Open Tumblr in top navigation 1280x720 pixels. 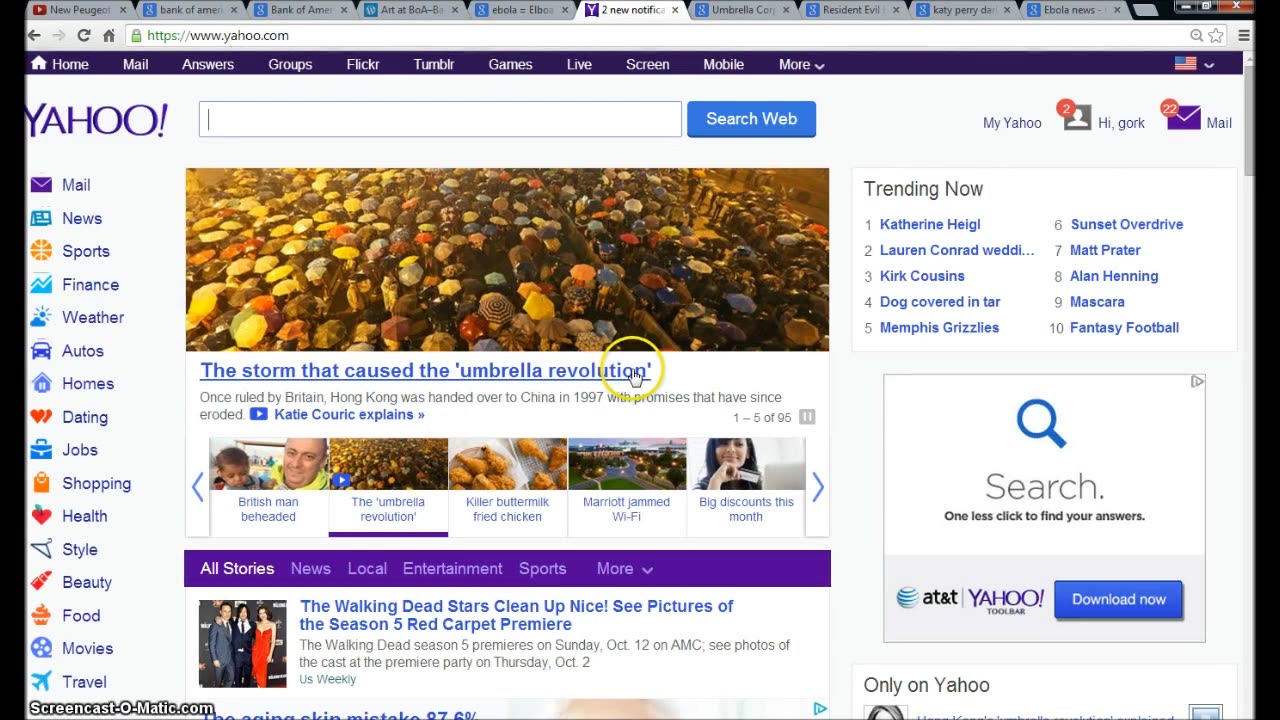pos(434,64)
